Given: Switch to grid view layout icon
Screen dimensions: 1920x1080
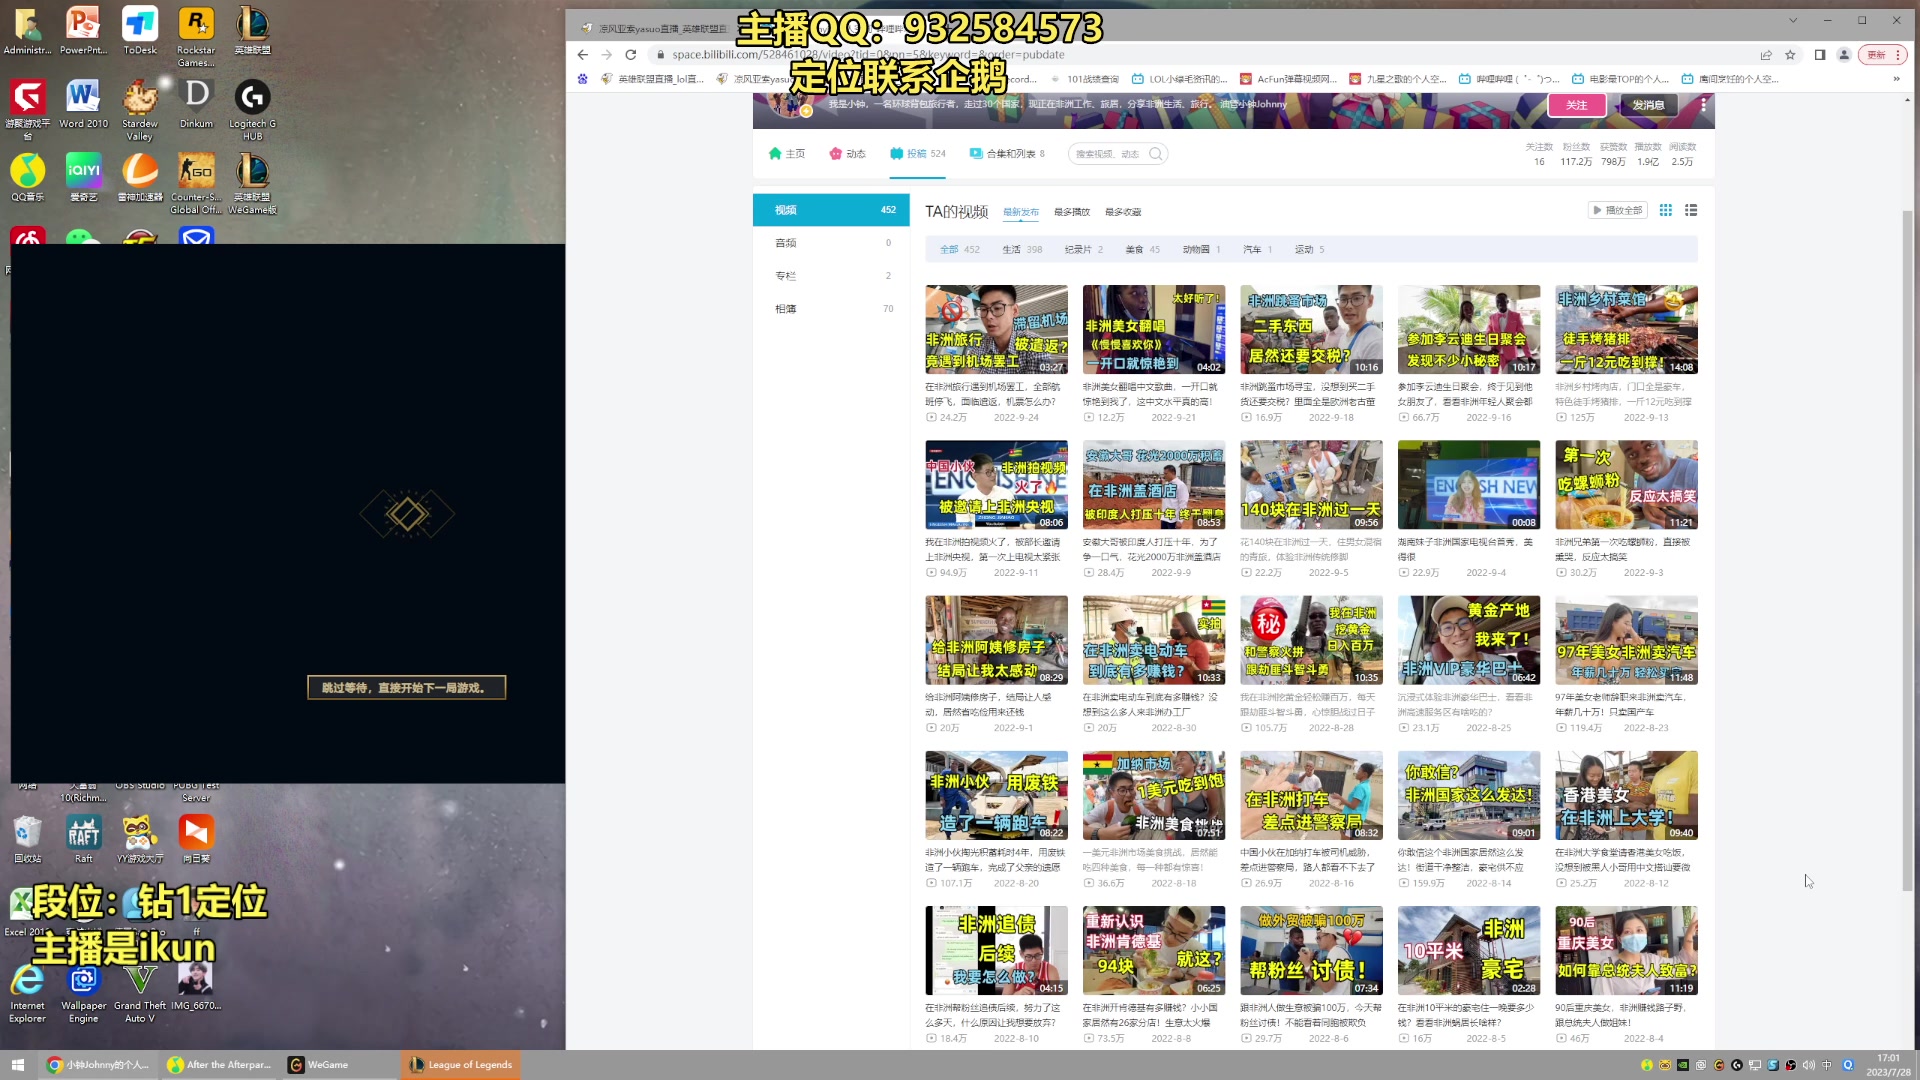Looking at the screenshot, I should click(x=1665, y=210).
